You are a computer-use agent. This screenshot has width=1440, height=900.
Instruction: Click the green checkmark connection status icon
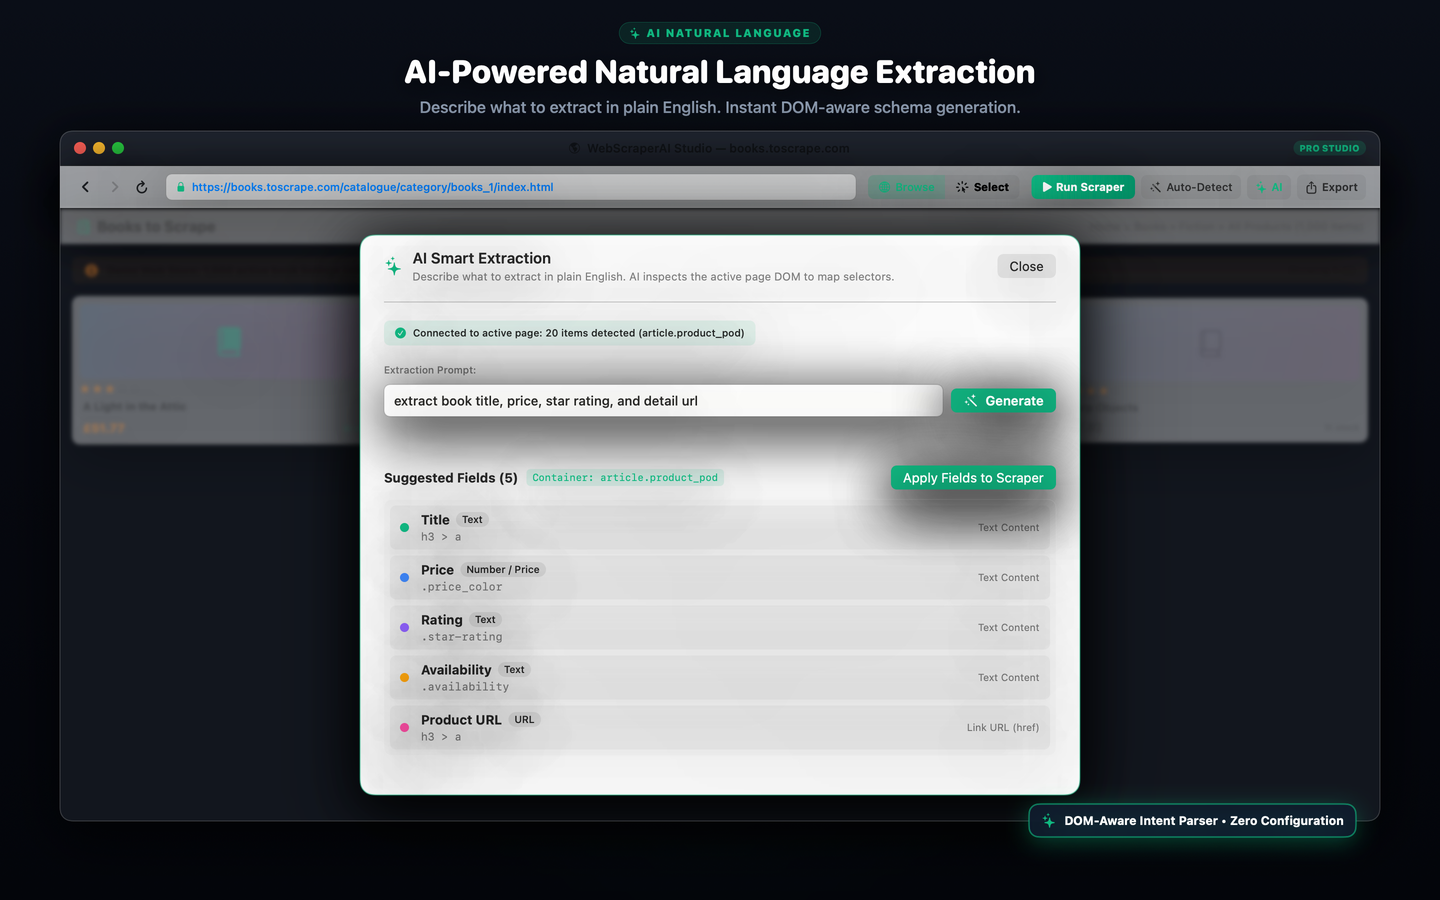pyautogui.click(x=400, y=333)
